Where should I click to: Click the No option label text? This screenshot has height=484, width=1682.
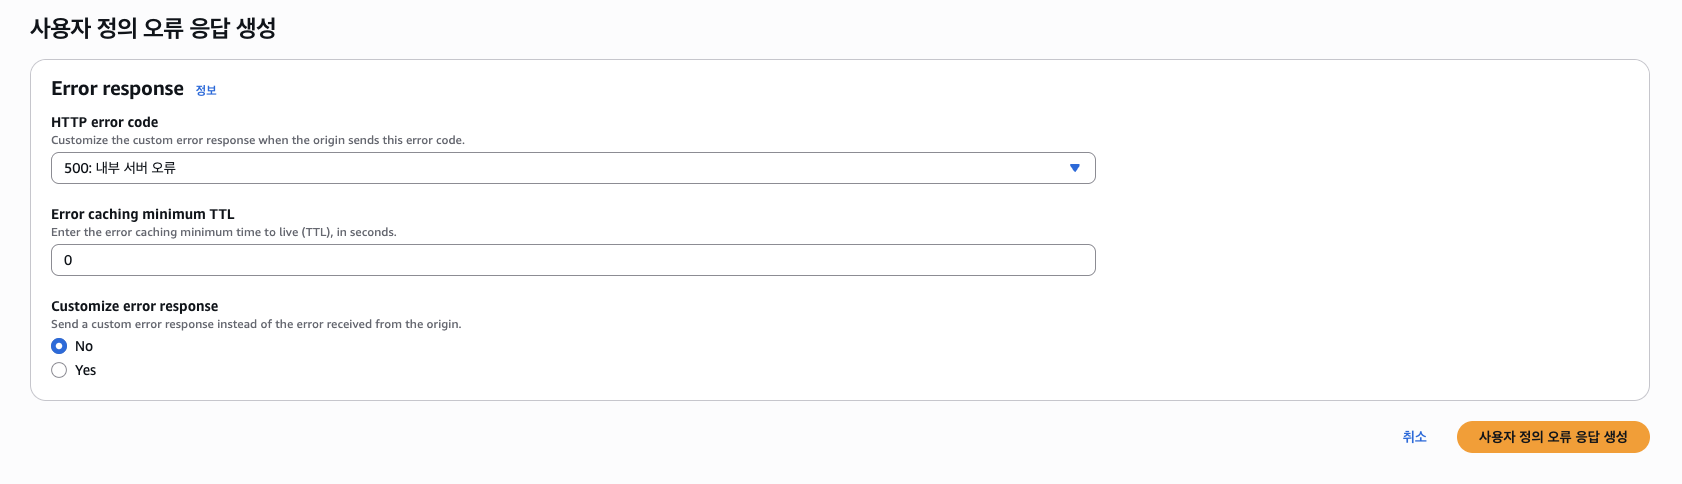pyautogui.click(x=84, y=346)
